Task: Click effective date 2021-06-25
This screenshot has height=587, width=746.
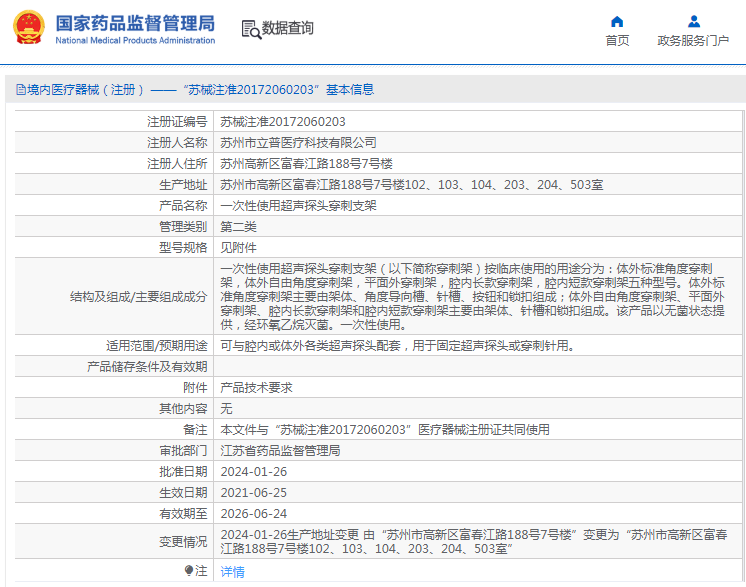Action: pyautogui.click(x=254, y=492)
